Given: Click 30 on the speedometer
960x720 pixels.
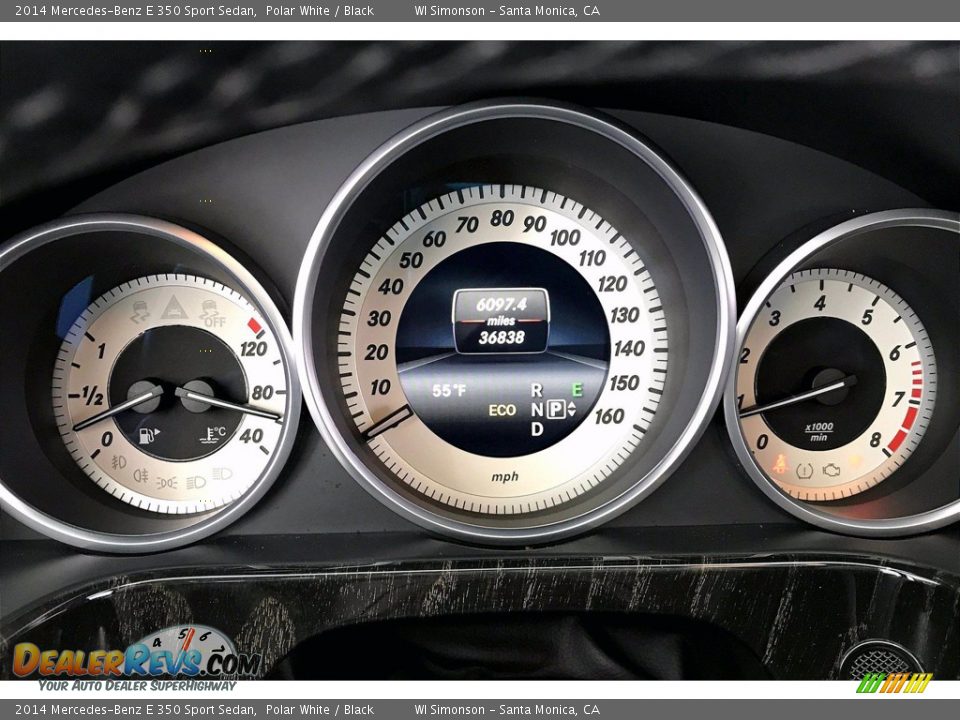Looking at the screenshot, I should pos(379,318).
